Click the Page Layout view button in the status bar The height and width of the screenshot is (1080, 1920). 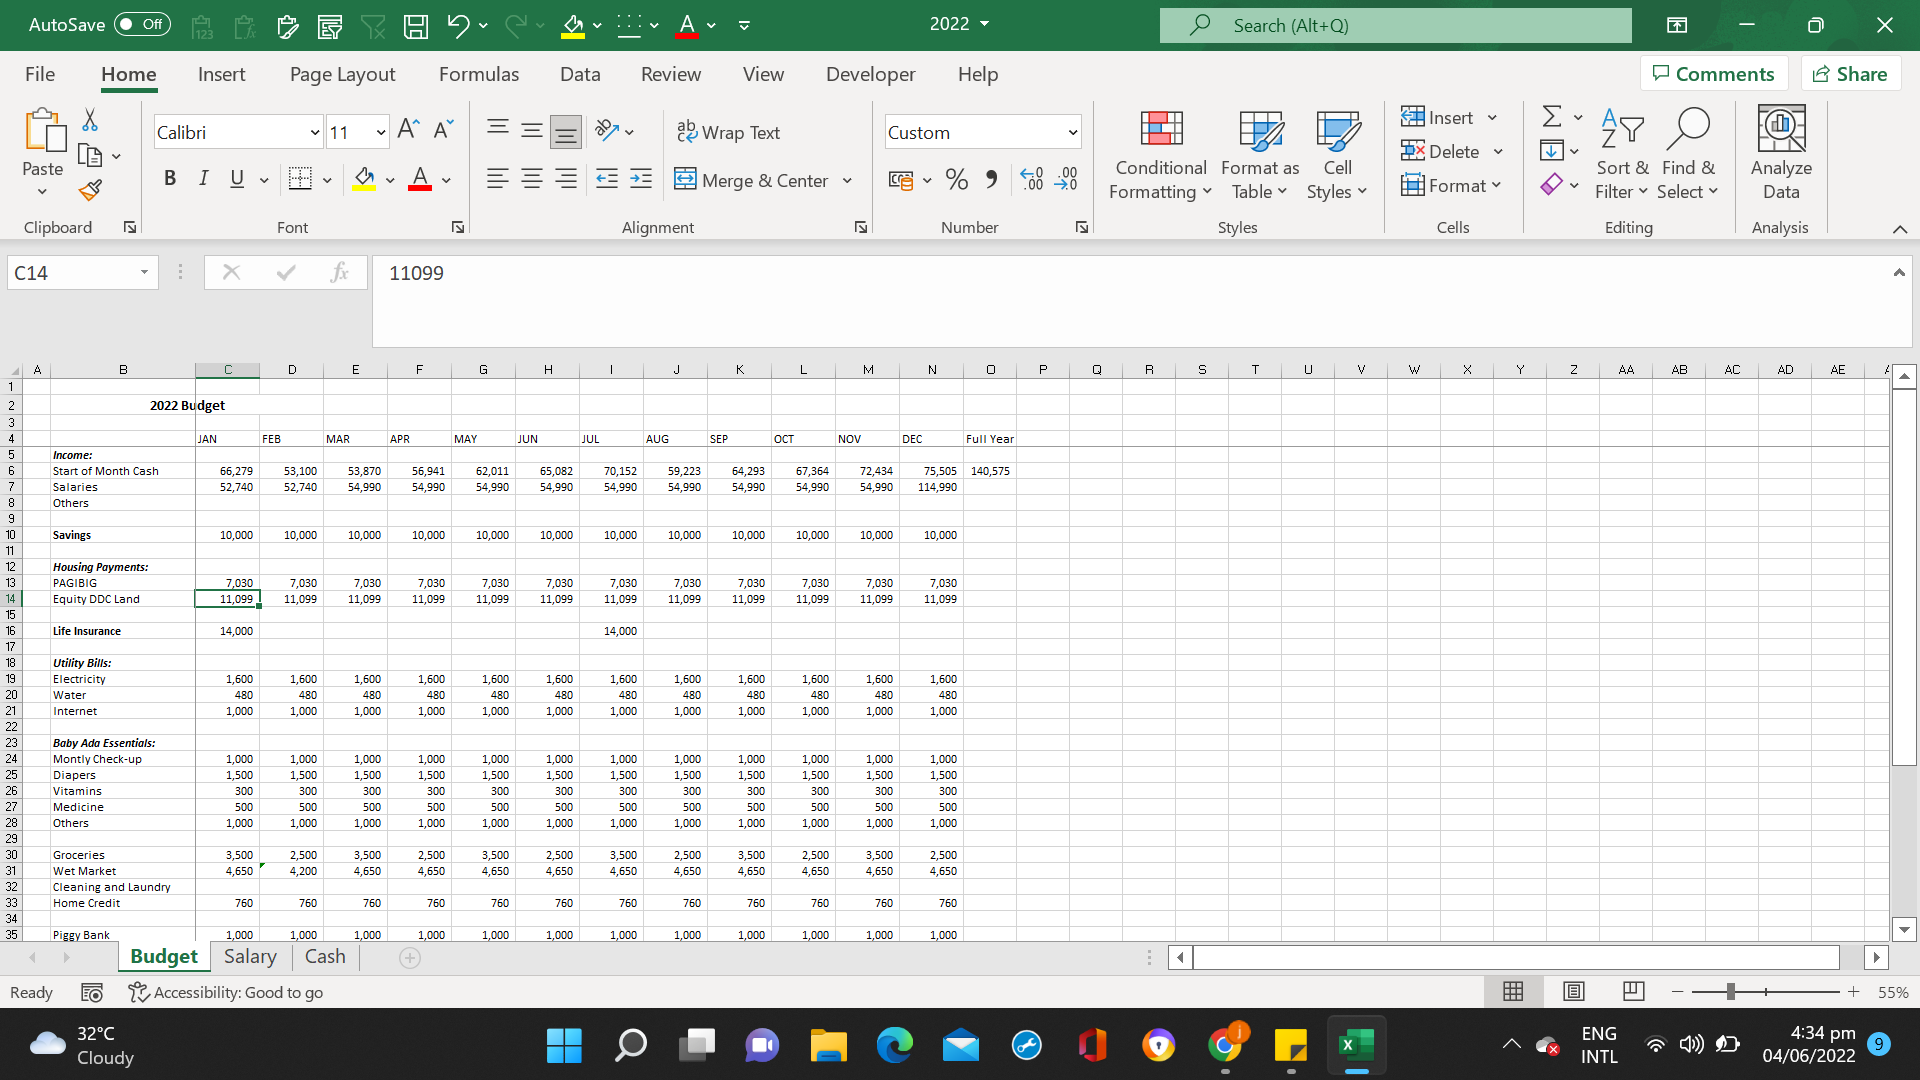[x=1573, y=991]
